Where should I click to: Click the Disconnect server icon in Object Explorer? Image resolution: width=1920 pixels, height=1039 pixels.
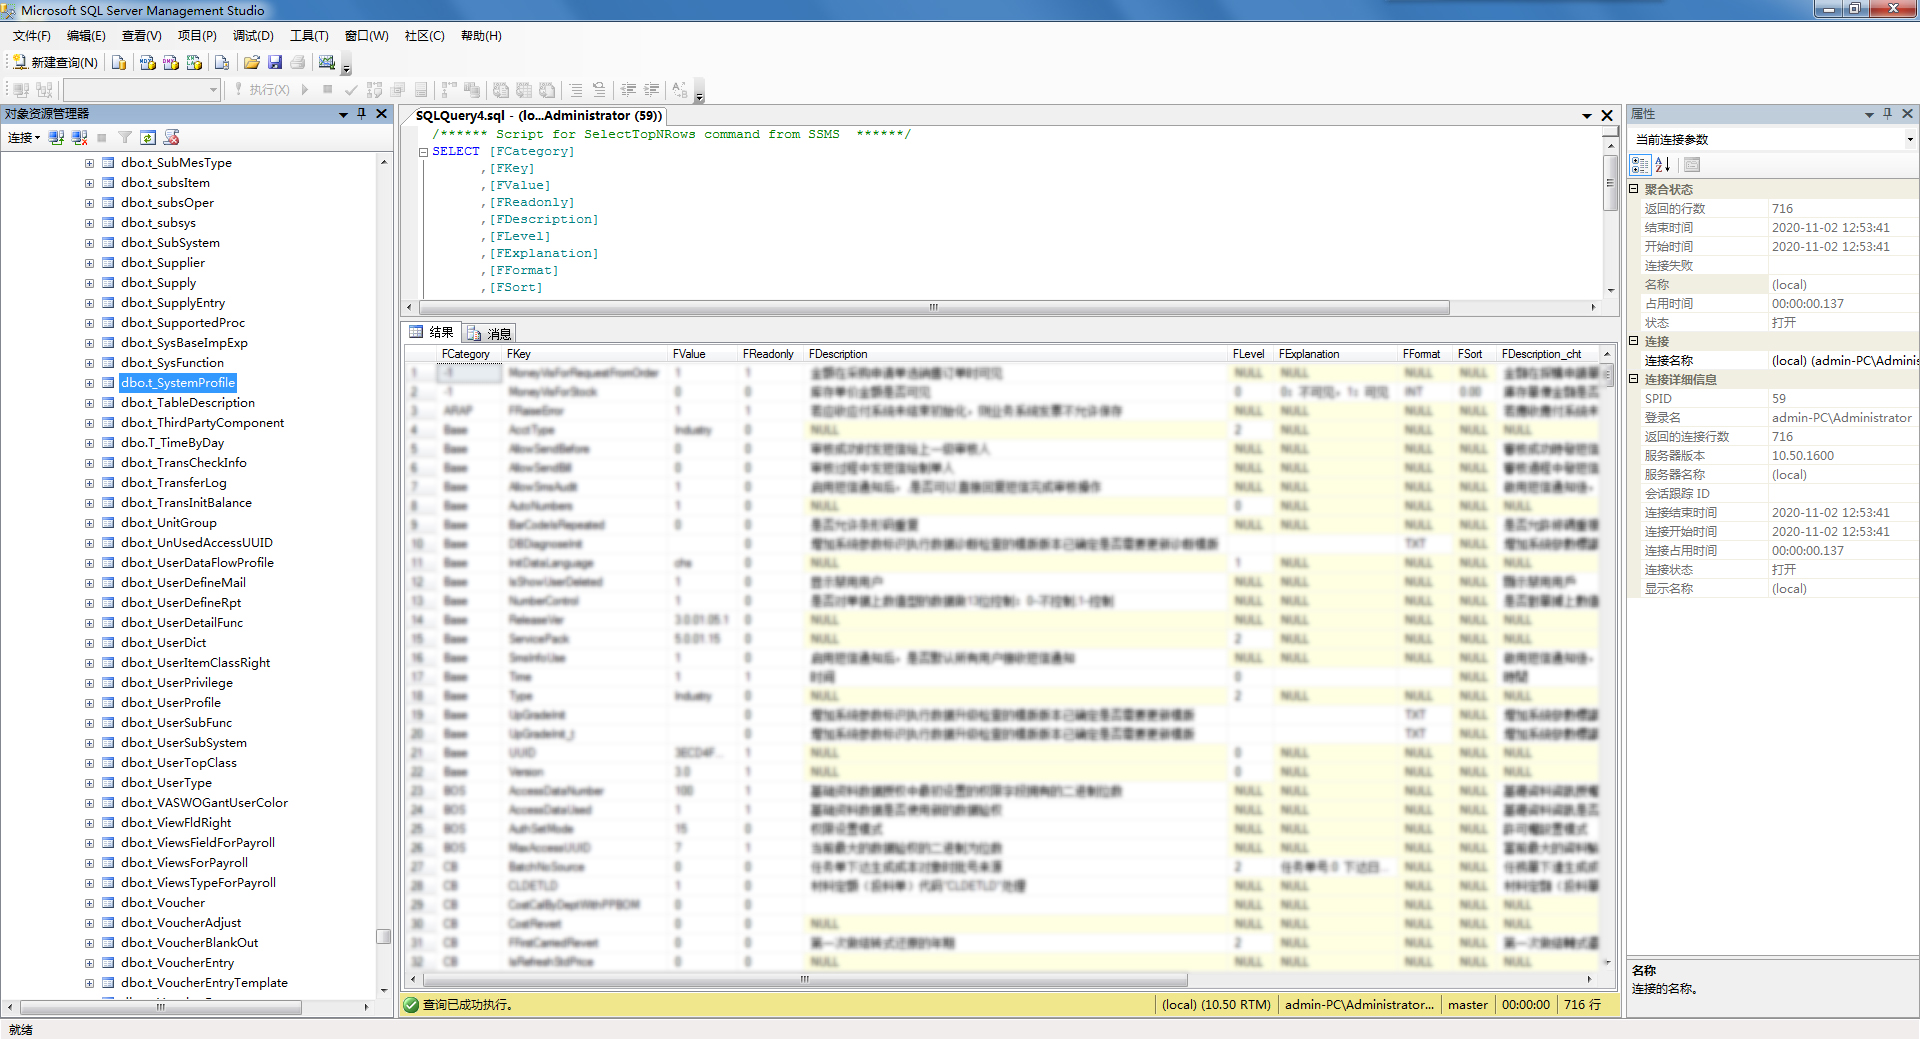point(80,138)
